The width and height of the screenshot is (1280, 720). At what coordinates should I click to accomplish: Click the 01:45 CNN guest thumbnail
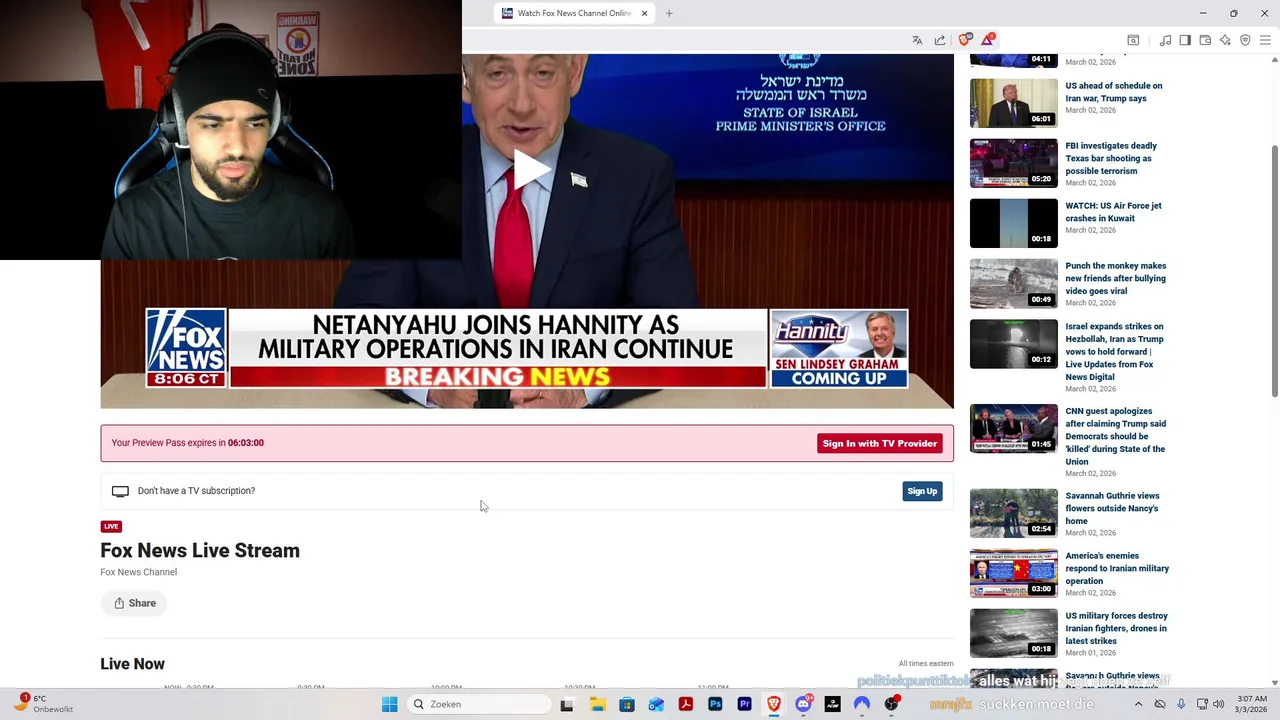[1013, 428]
